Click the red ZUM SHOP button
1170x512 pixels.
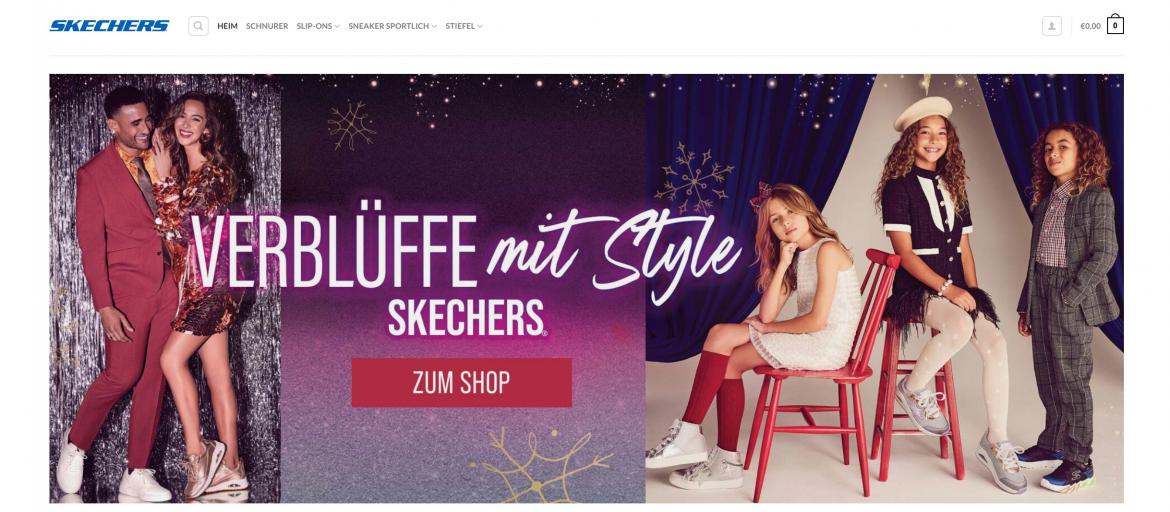point(462,383)
